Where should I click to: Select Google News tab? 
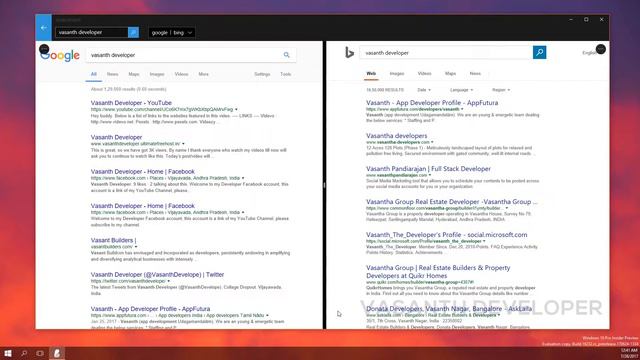click(112, 74)
